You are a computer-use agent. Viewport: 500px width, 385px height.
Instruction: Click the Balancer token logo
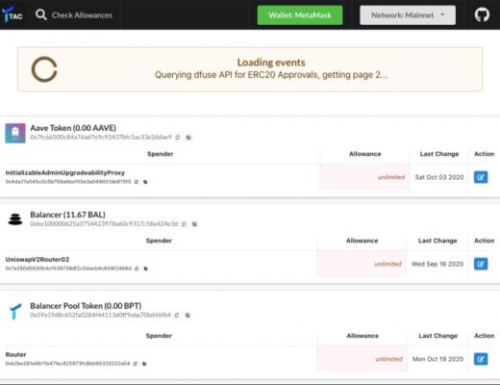[15, 219]
